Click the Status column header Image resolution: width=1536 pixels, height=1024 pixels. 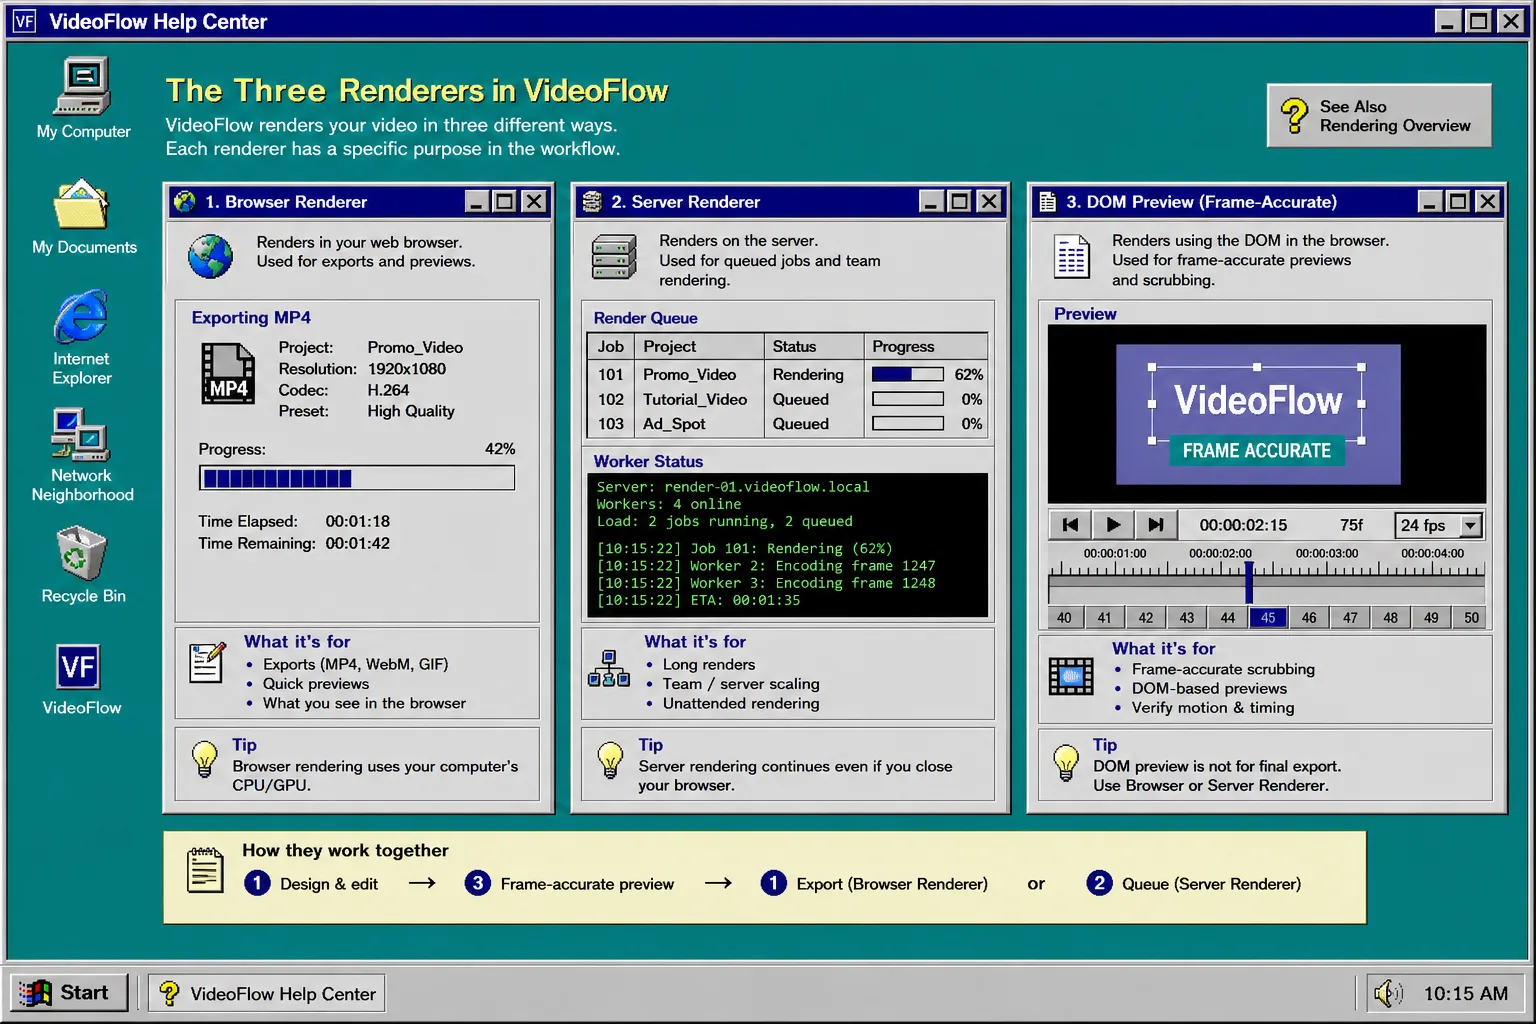[x=814, y=346]
